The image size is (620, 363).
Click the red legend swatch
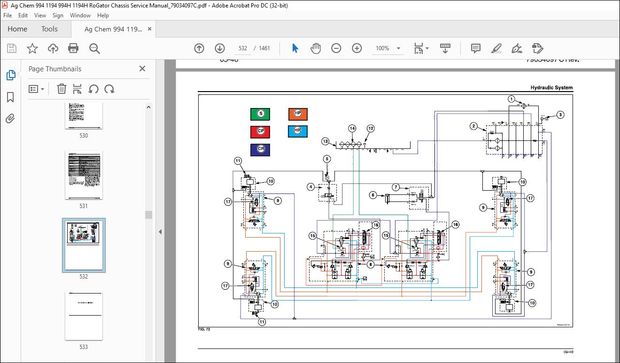260,131
